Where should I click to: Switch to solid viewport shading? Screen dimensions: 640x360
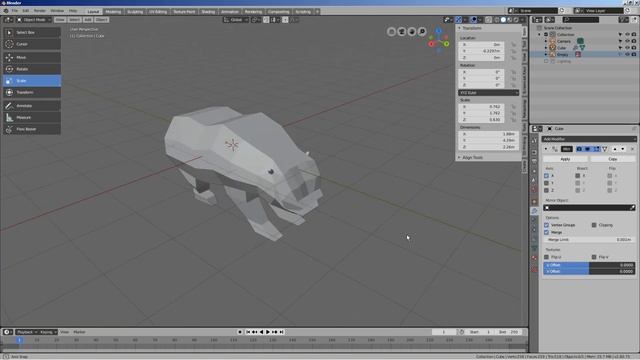[503, 20]
